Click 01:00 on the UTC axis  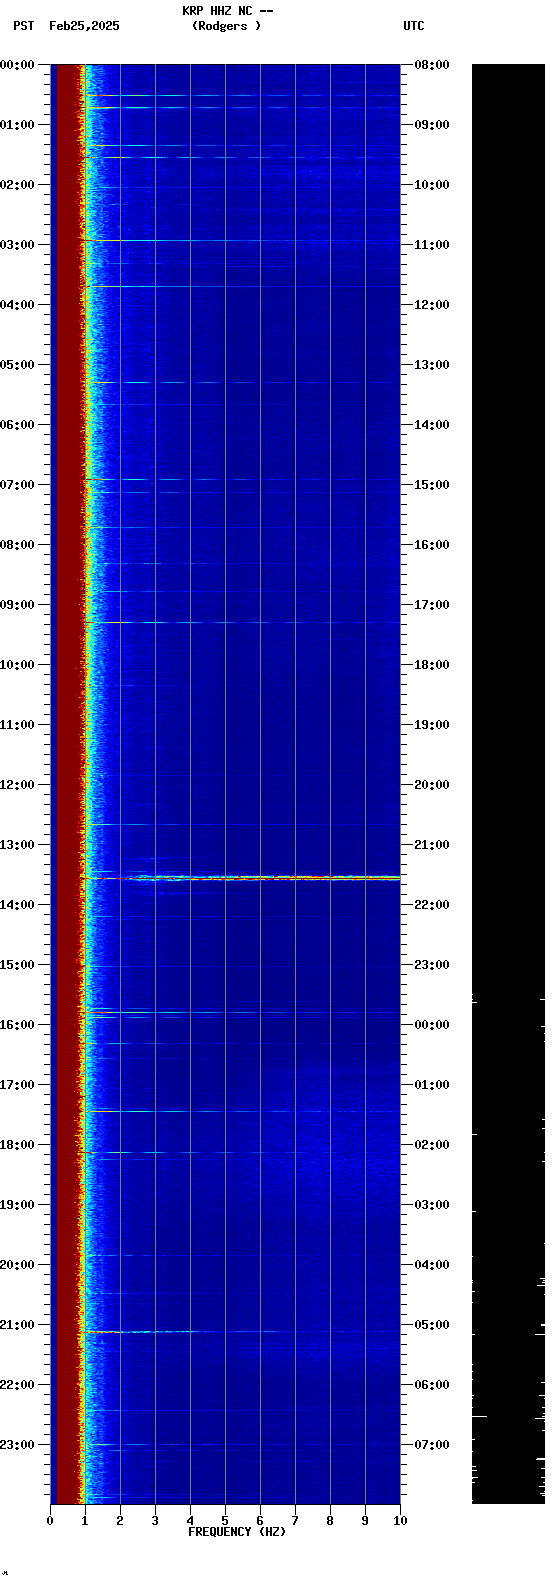click(x=432, y=1085)
